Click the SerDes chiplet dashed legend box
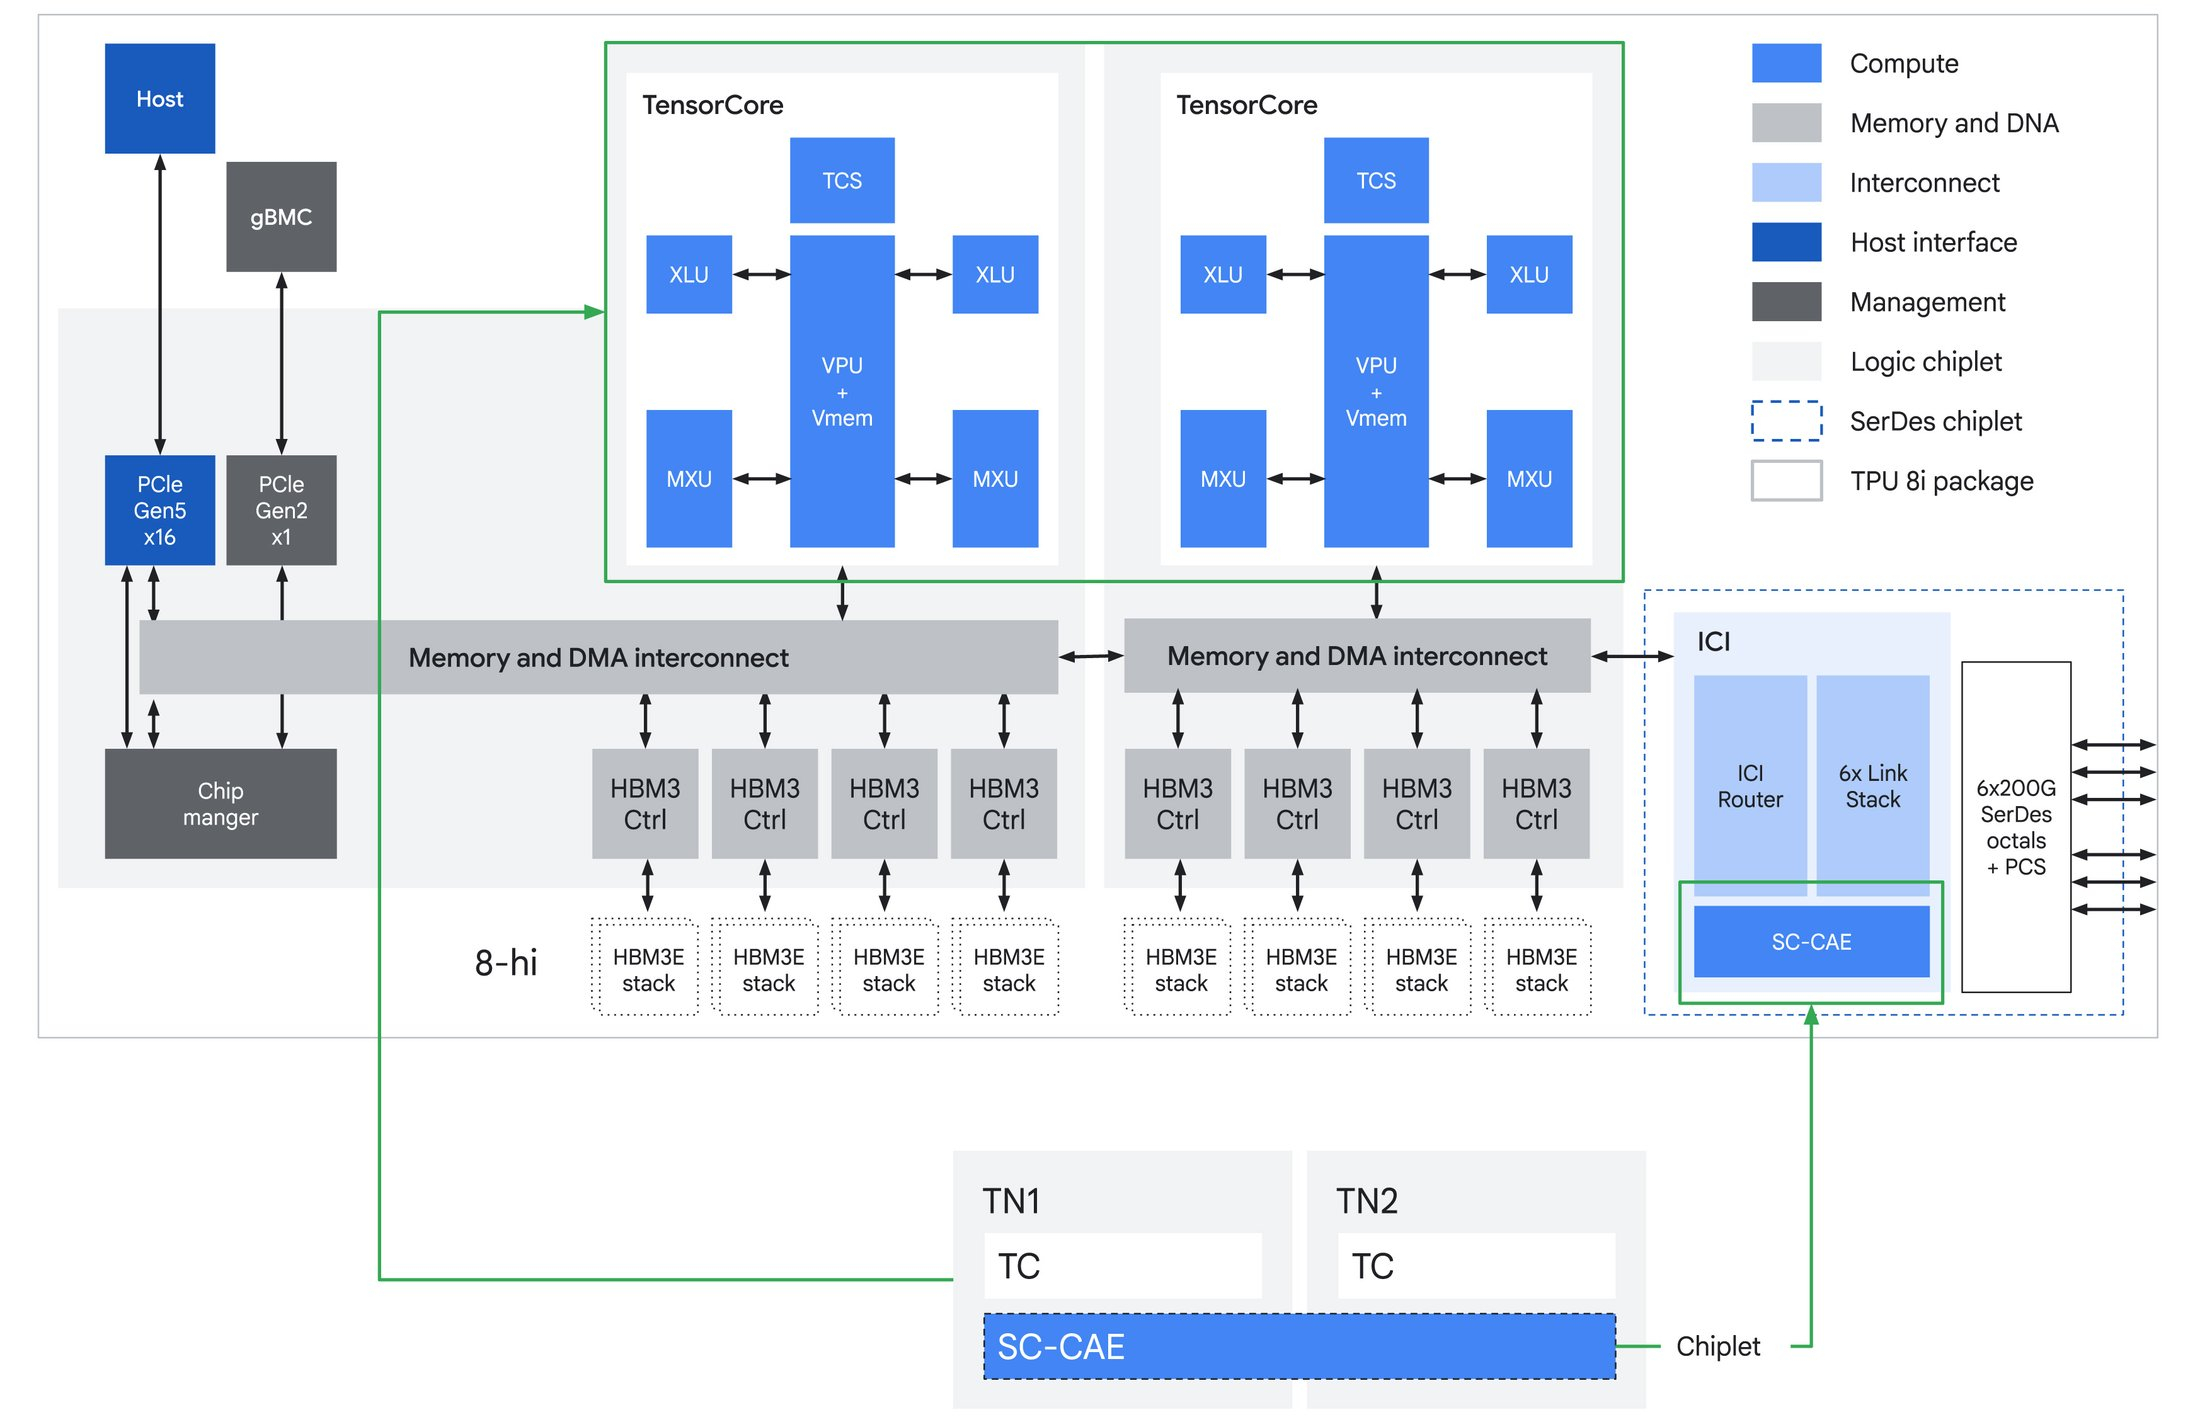The image size is (2200, 1422). [1786, 421]
